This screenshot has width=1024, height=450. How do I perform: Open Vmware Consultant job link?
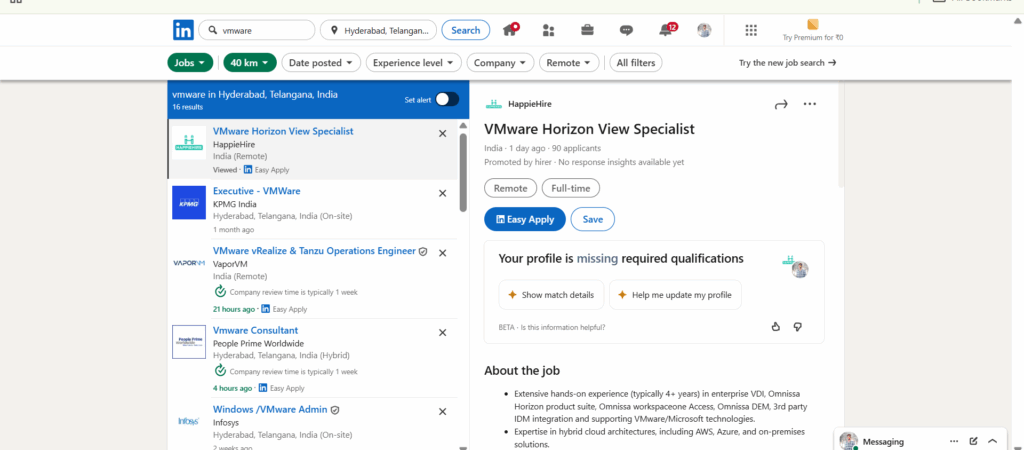[x=255, y=330]
